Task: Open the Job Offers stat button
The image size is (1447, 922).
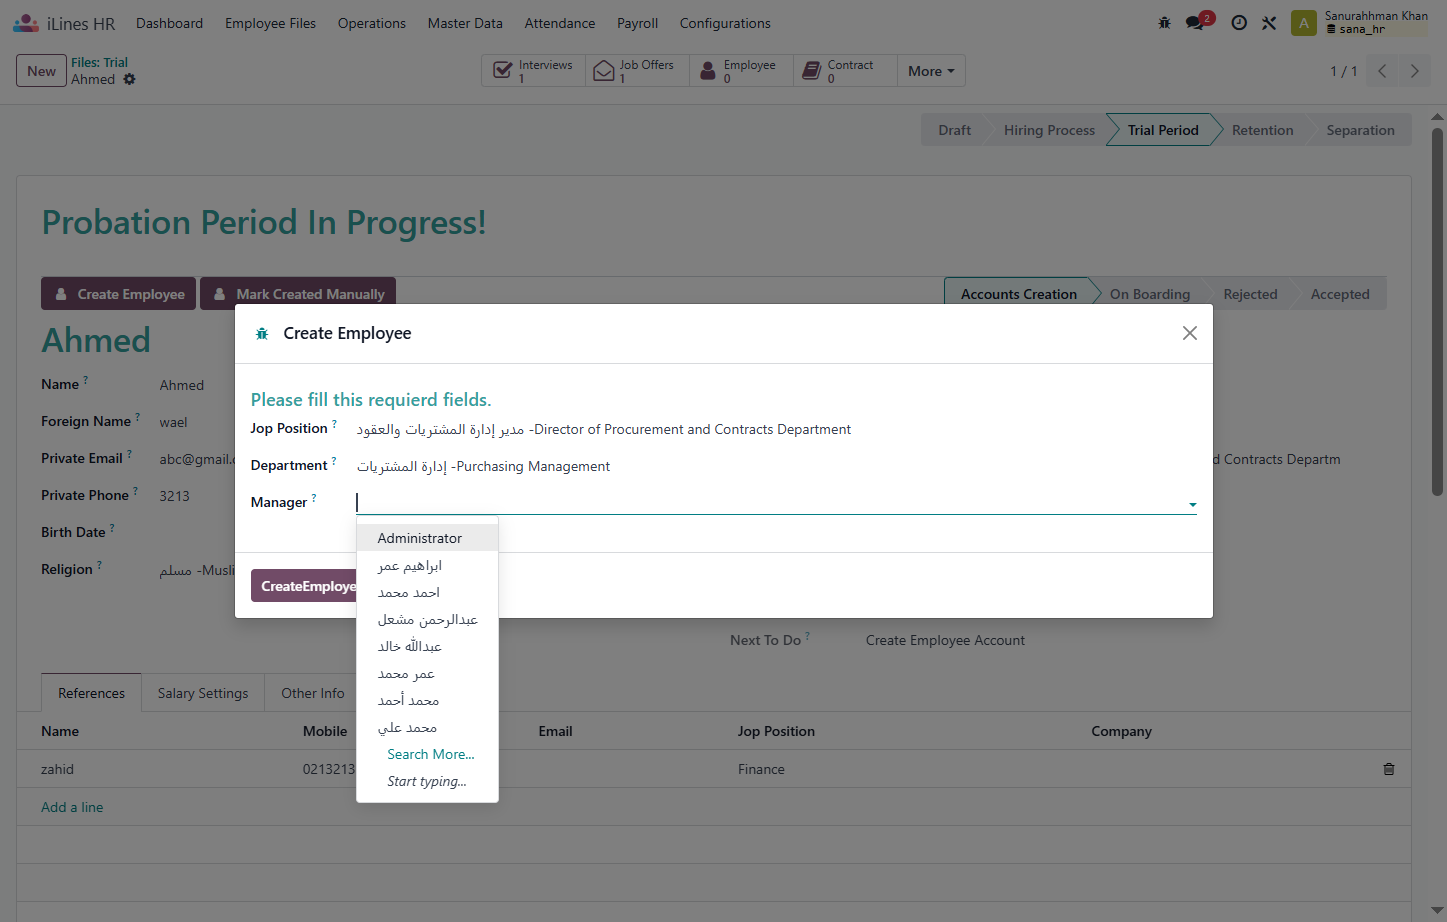Action: click(637, 71)
